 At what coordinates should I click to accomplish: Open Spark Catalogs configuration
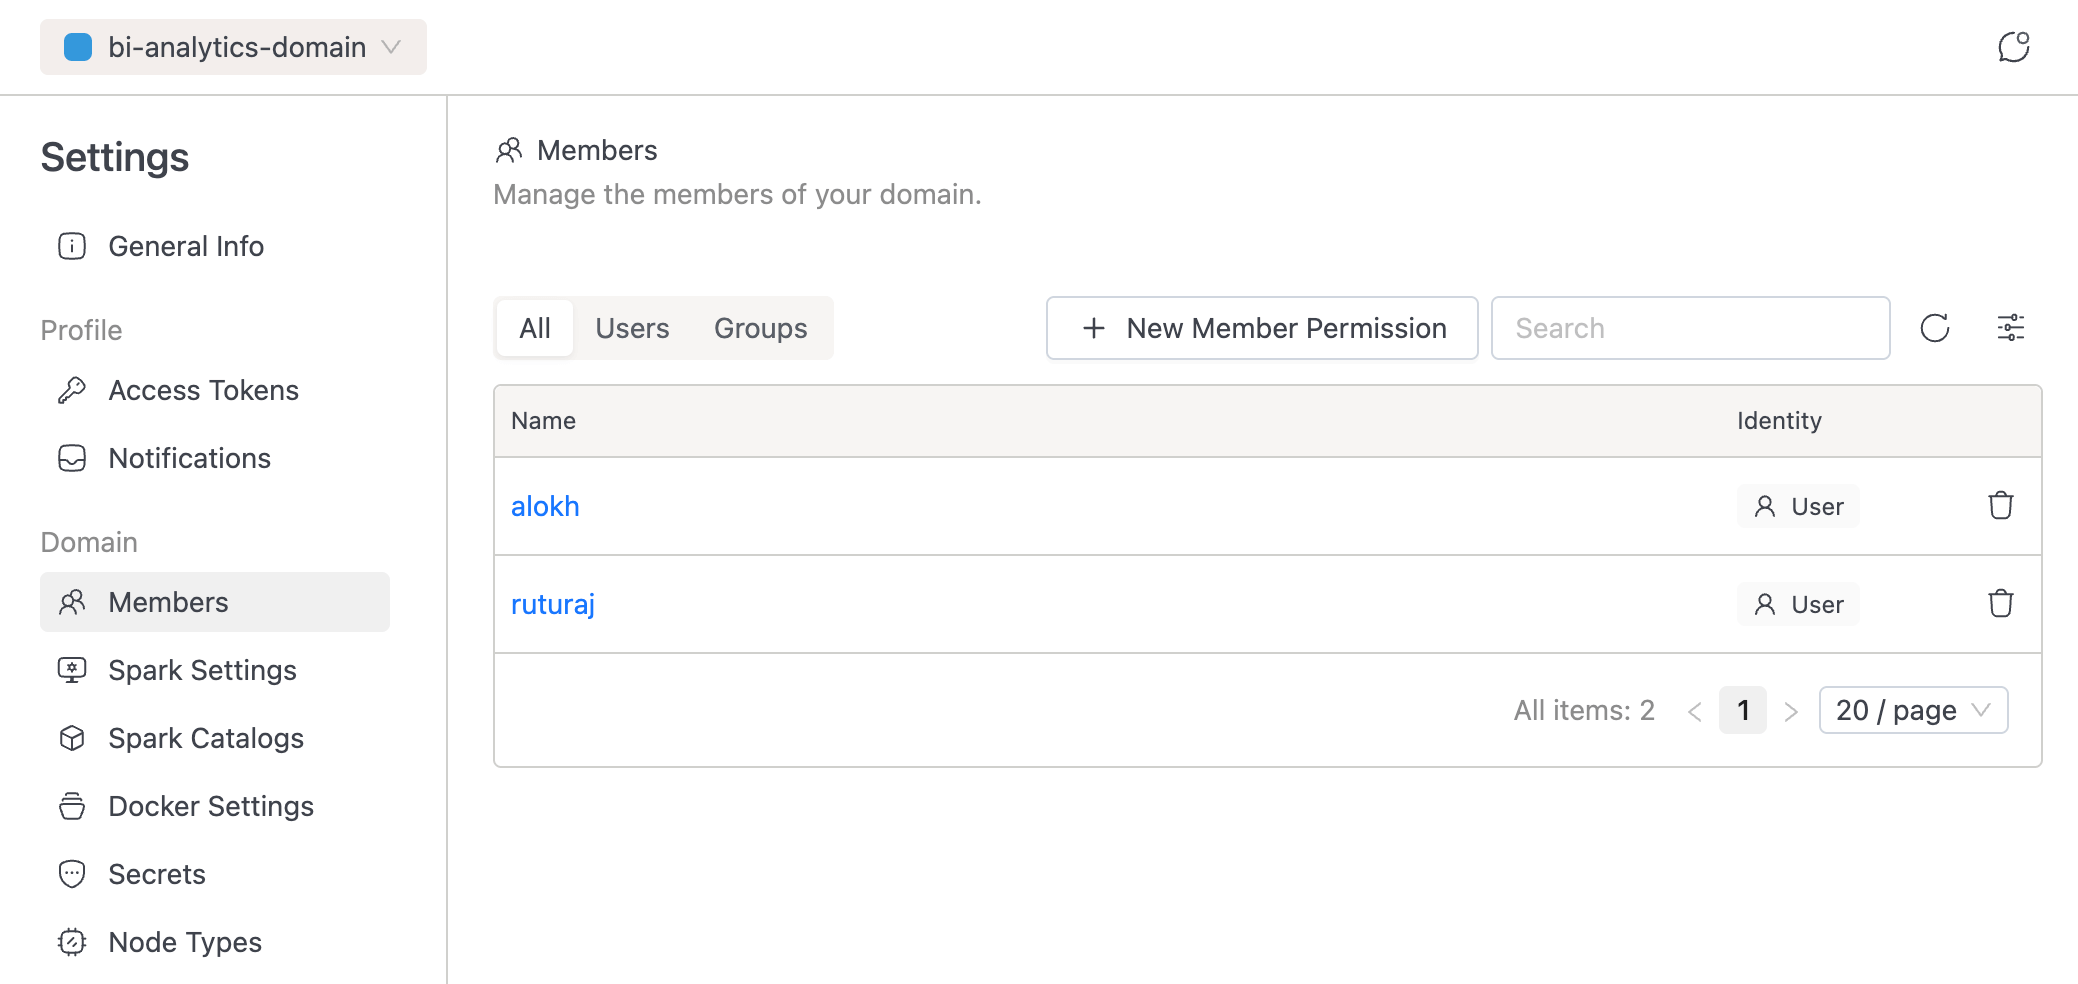(x=205, y=738)
